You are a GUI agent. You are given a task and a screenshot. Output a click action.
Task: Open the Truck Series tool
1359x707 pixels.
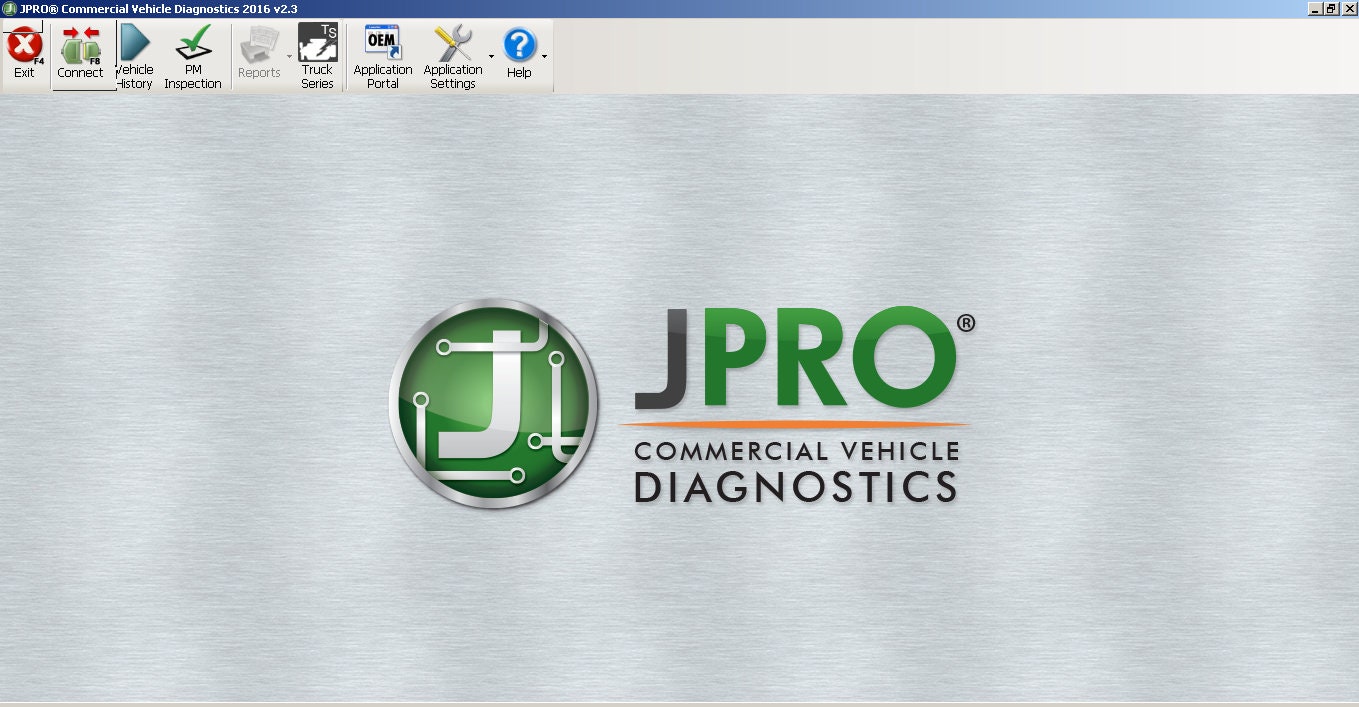(317, 56)
